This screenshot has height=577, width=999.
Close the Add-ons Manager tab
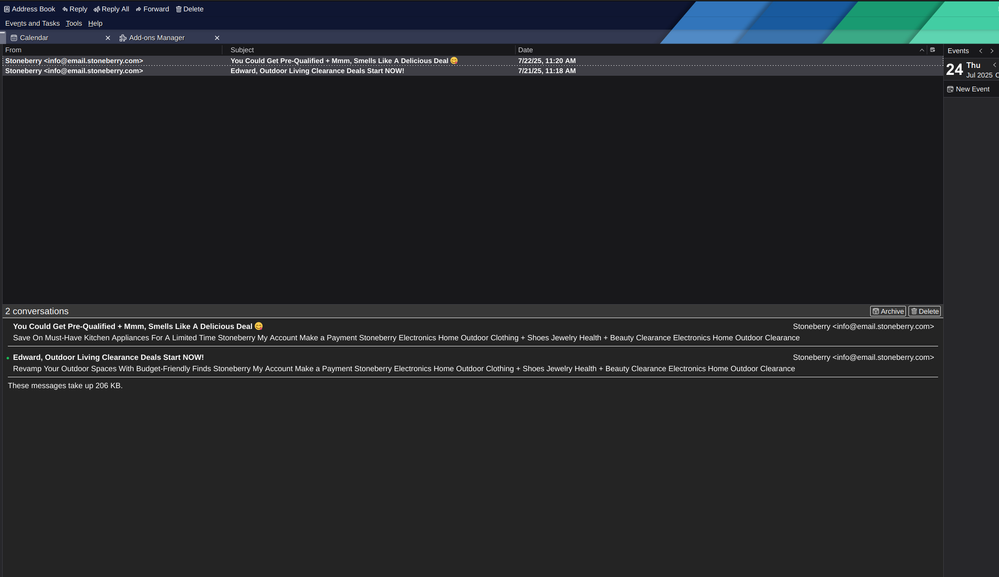pos(217,38)
